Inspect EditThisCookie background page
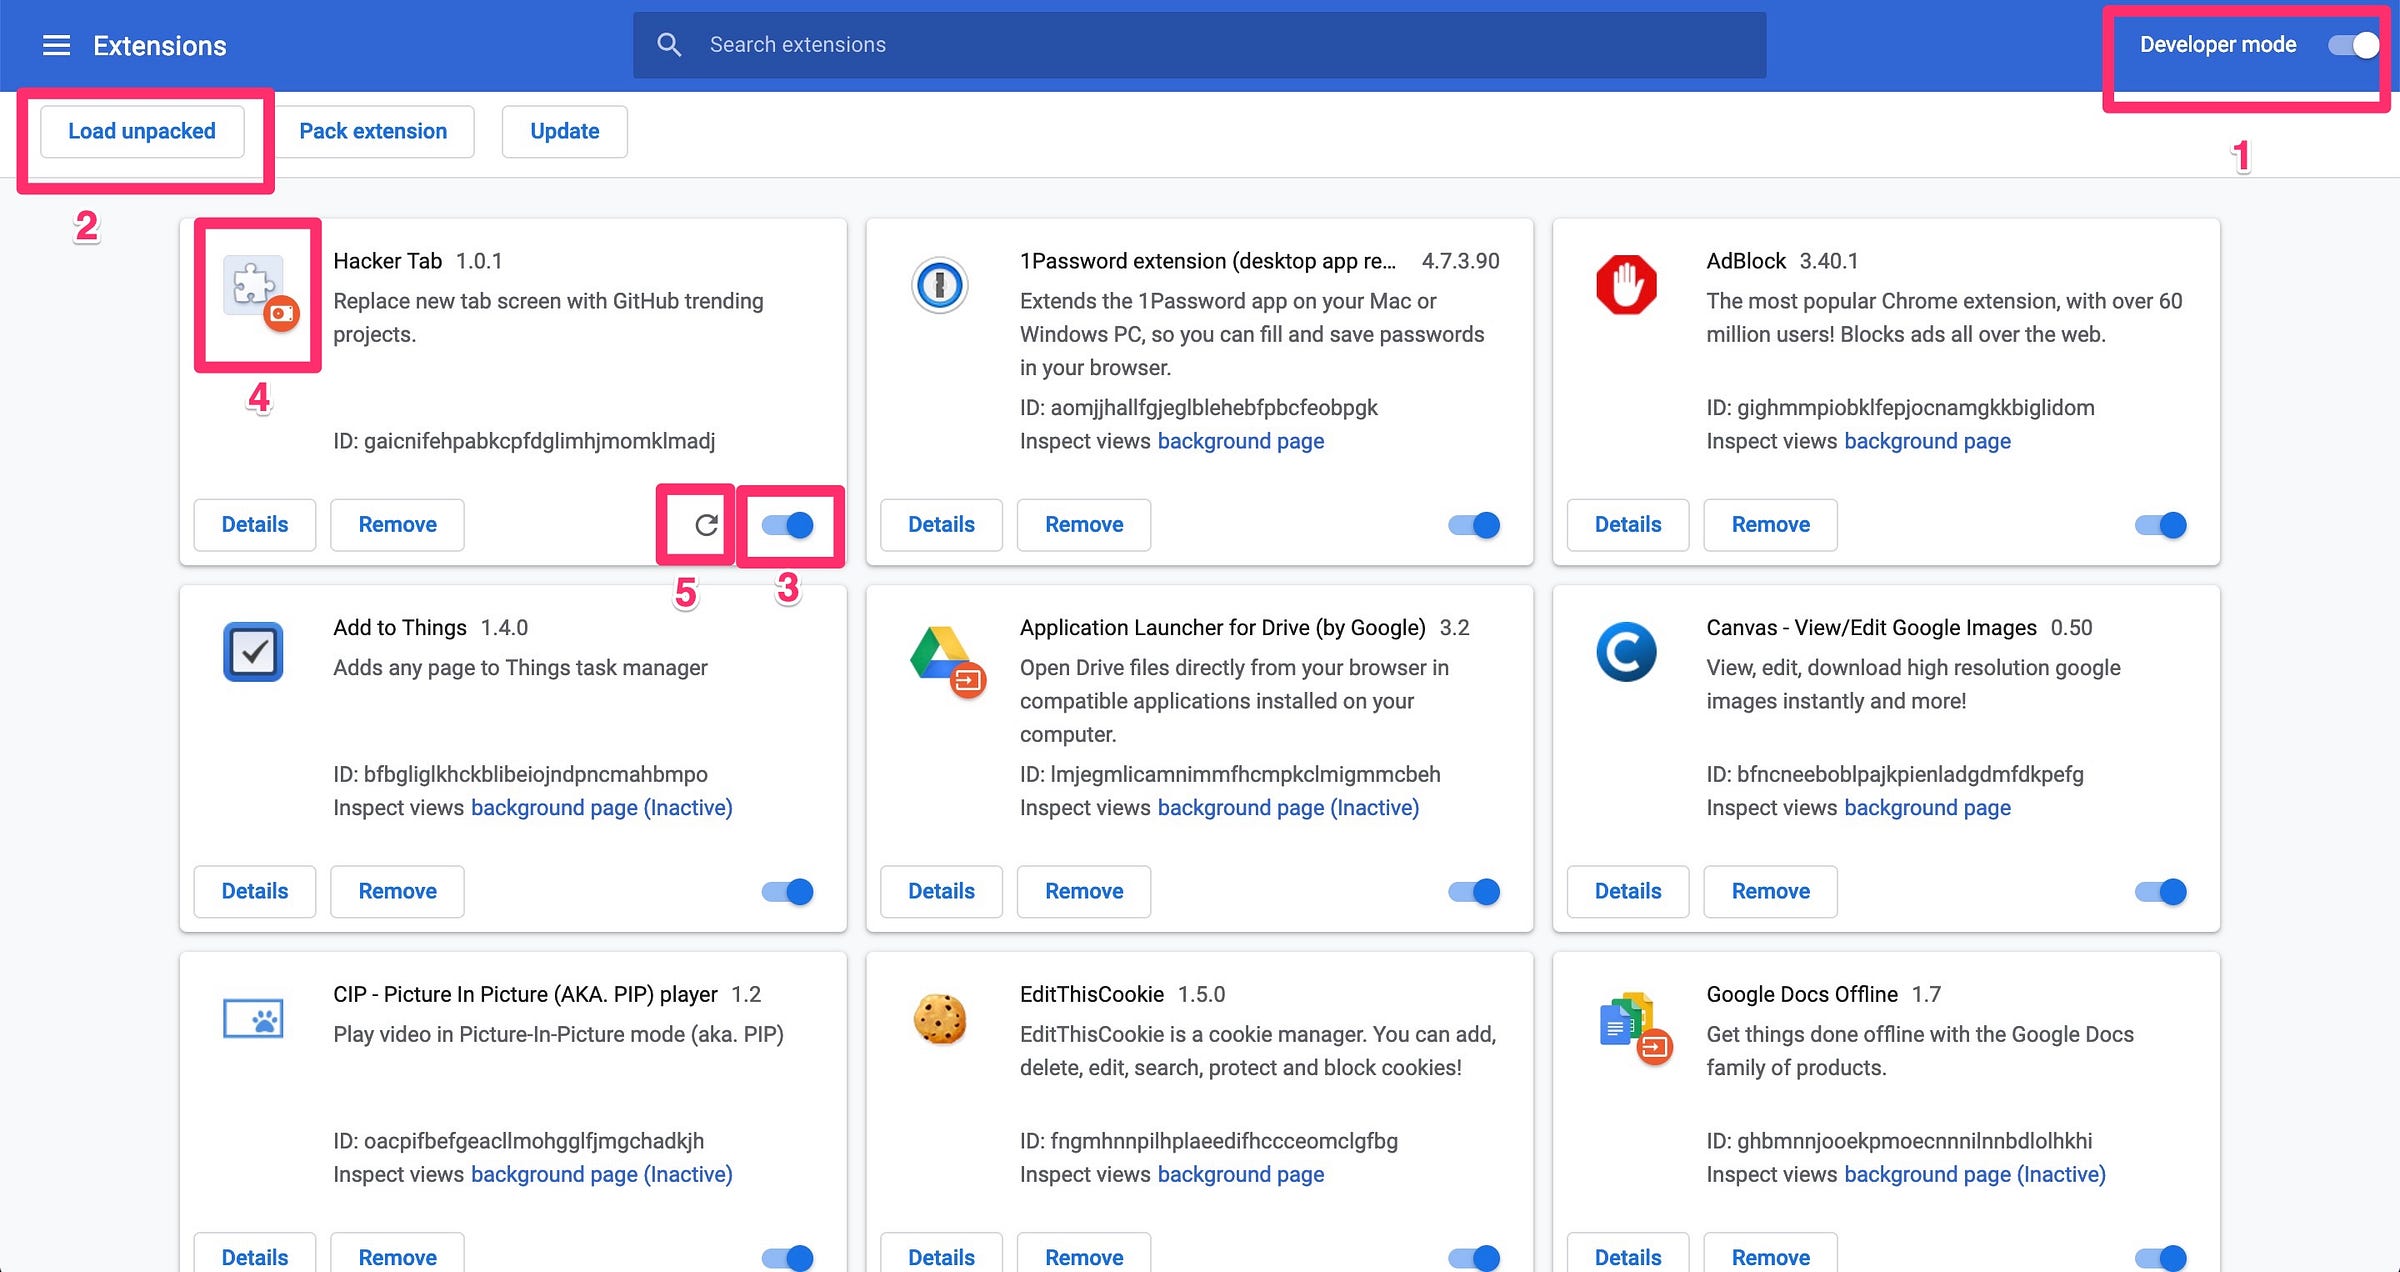This screenshot has height=1272, width=2400. [x=1241, y=1175]
